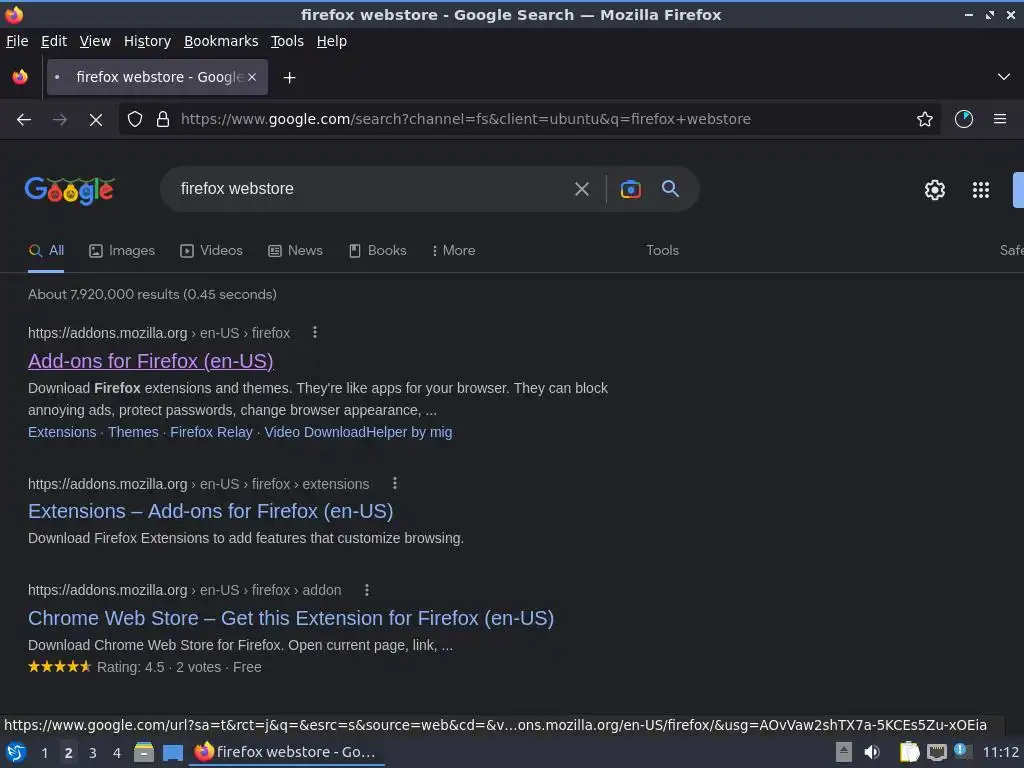Follow the Firefox Relay sitelink

pyautogui.click(x=211, y=432)
